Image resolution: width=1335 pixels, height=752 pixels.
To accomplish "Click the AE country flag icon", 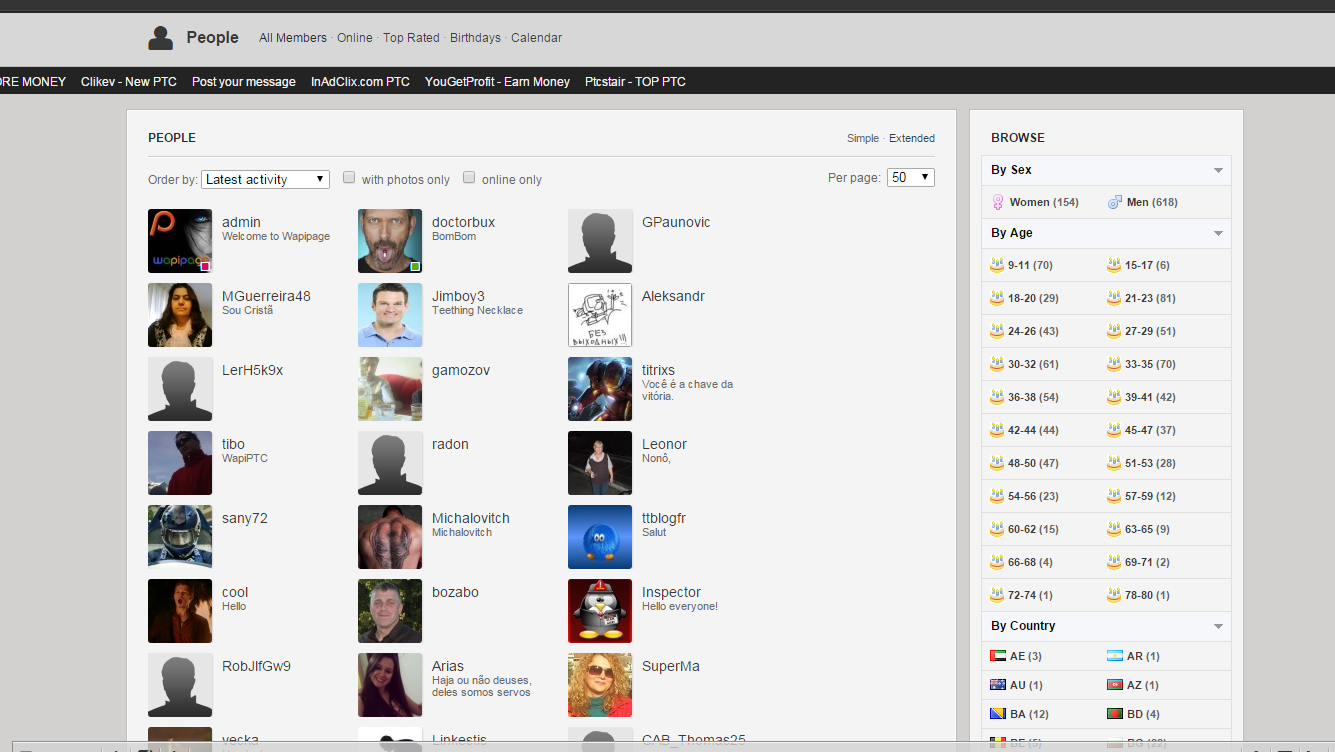I will (997, 656).
